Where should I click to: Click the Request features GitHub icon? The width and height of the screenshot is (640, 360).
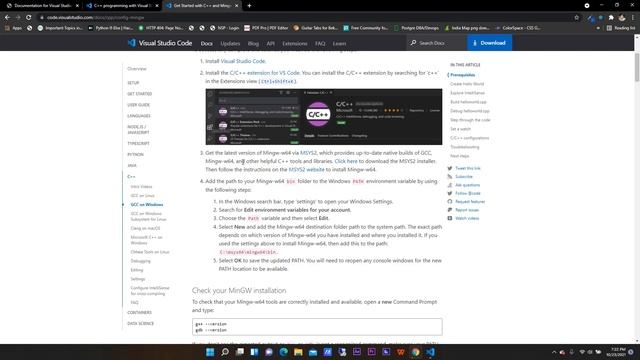point(449,202)
